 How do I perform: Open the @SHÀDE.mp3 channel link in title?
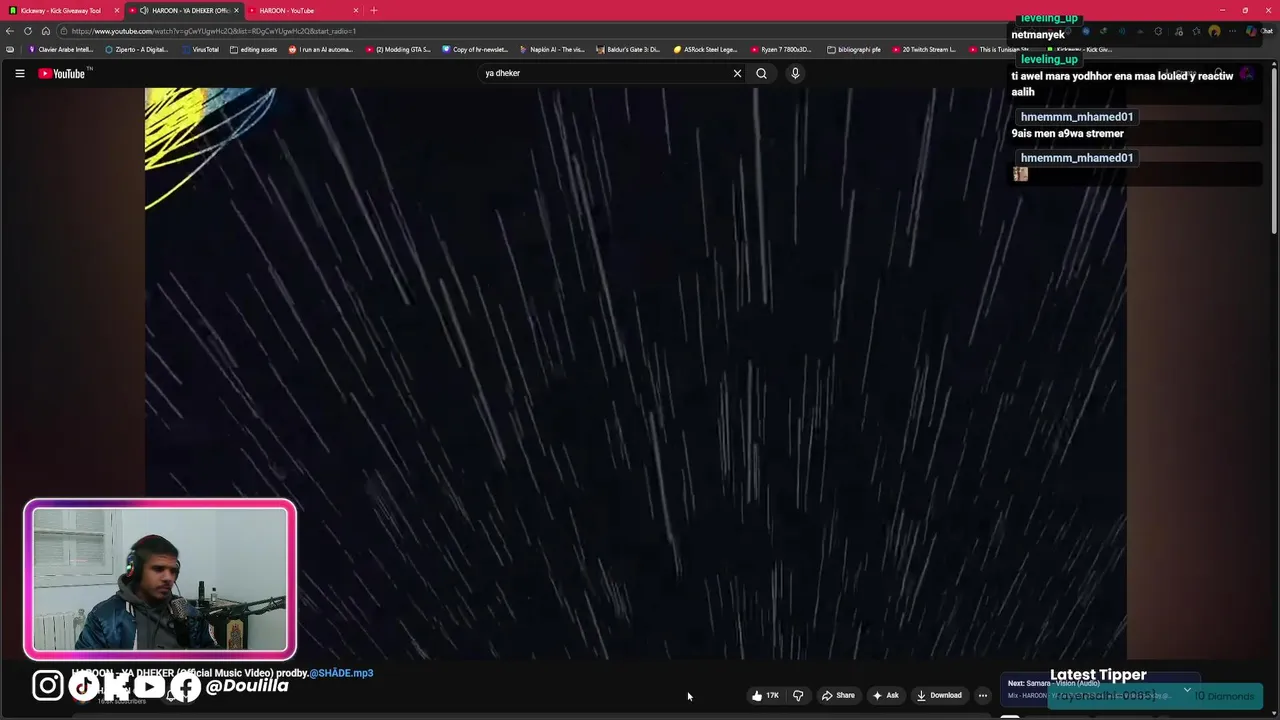point(341,673)
